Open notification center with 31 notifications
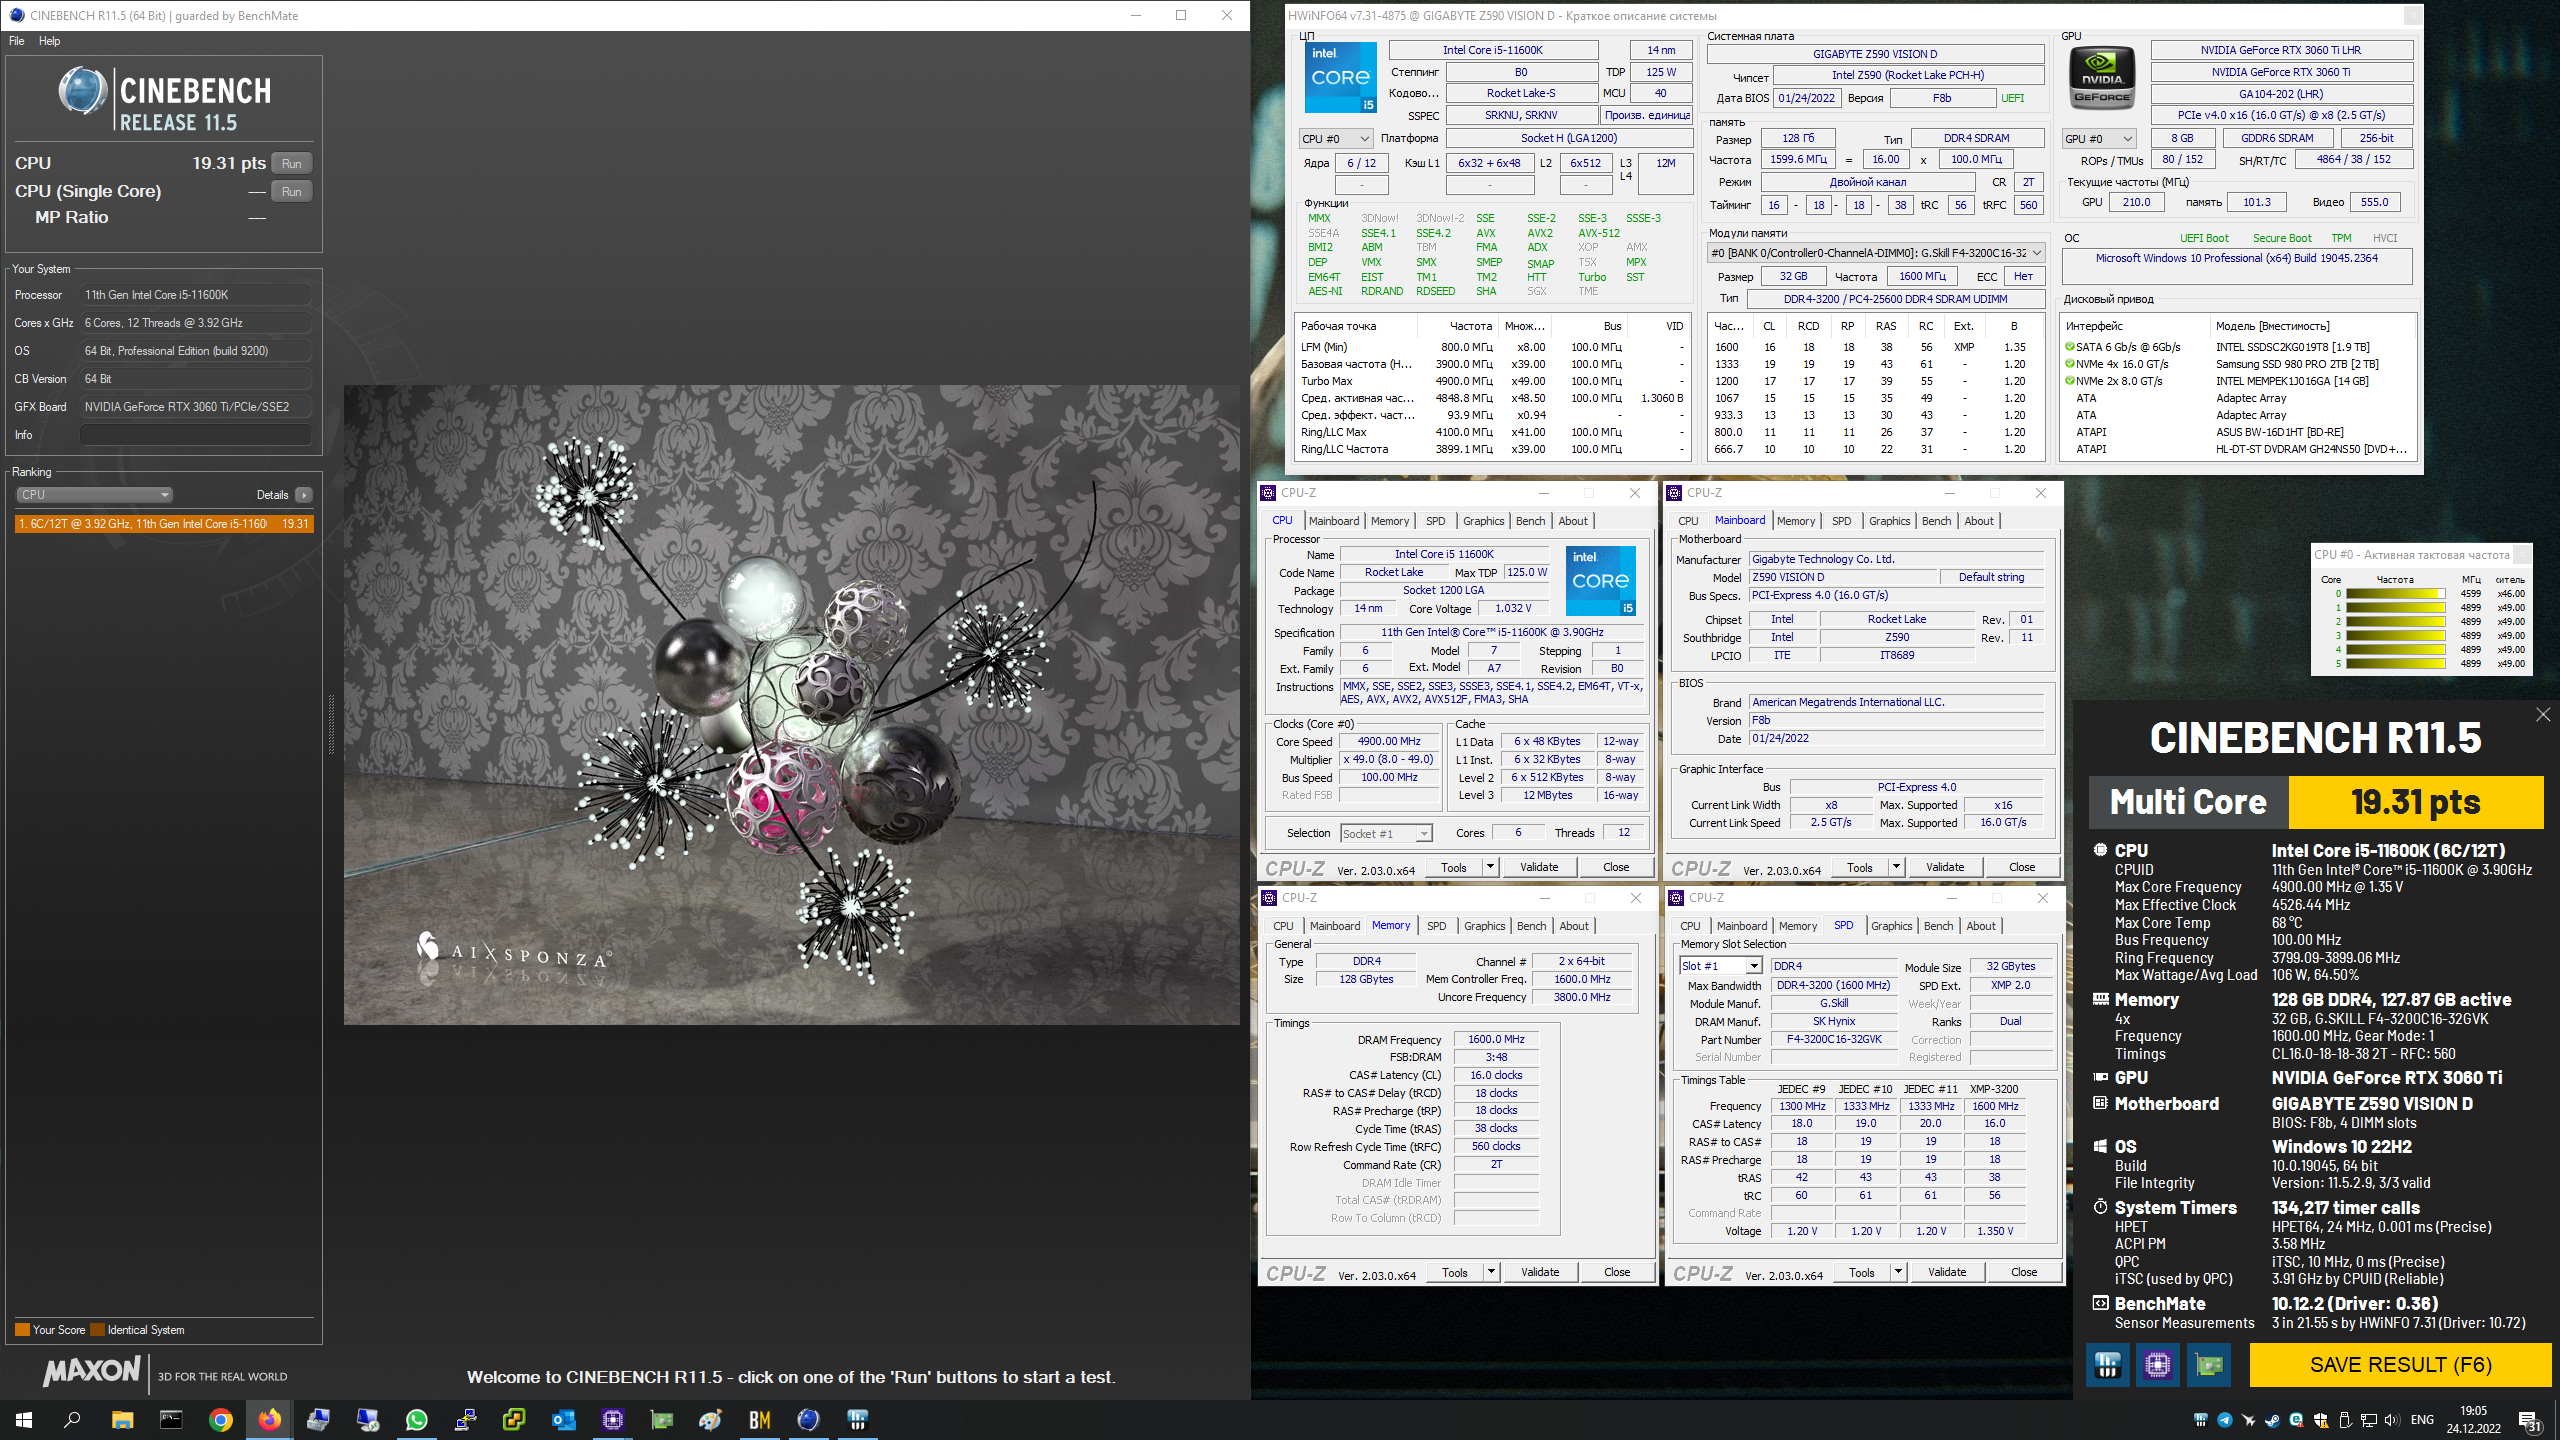 click(x=2530, y=1421)
